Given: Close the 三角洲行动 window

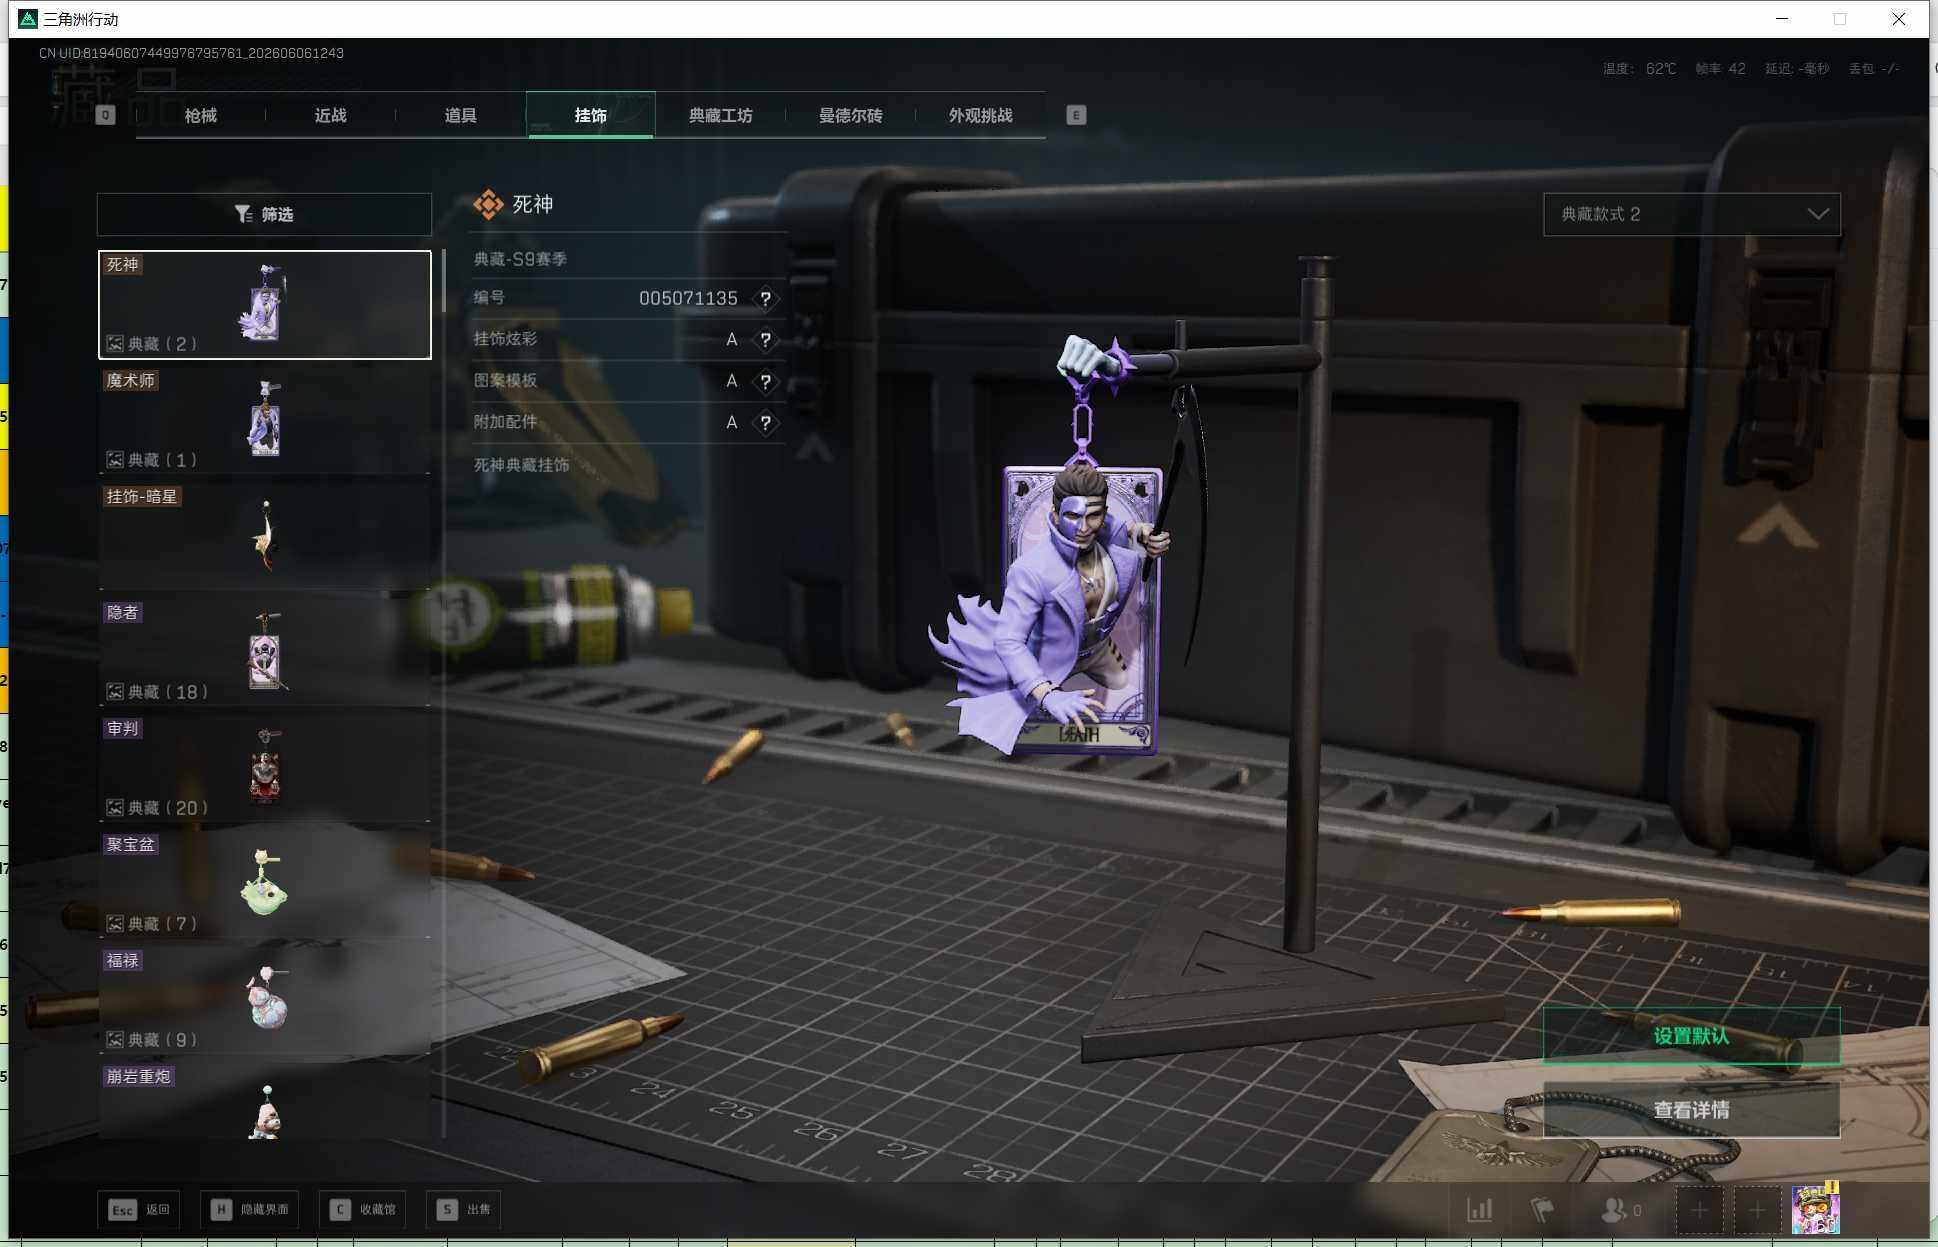Looking at the screenshot, I should pyautogui.click(x=1898, y=19).
